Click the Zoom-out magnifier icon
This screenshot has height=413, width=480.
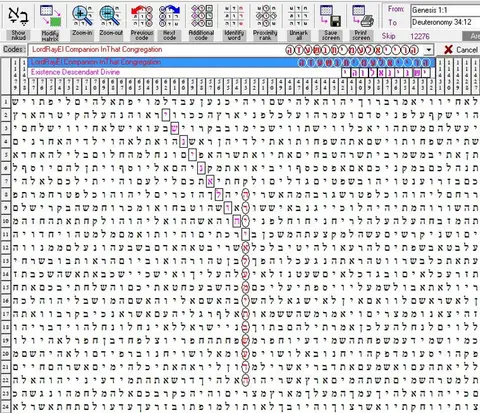point(110,16)
